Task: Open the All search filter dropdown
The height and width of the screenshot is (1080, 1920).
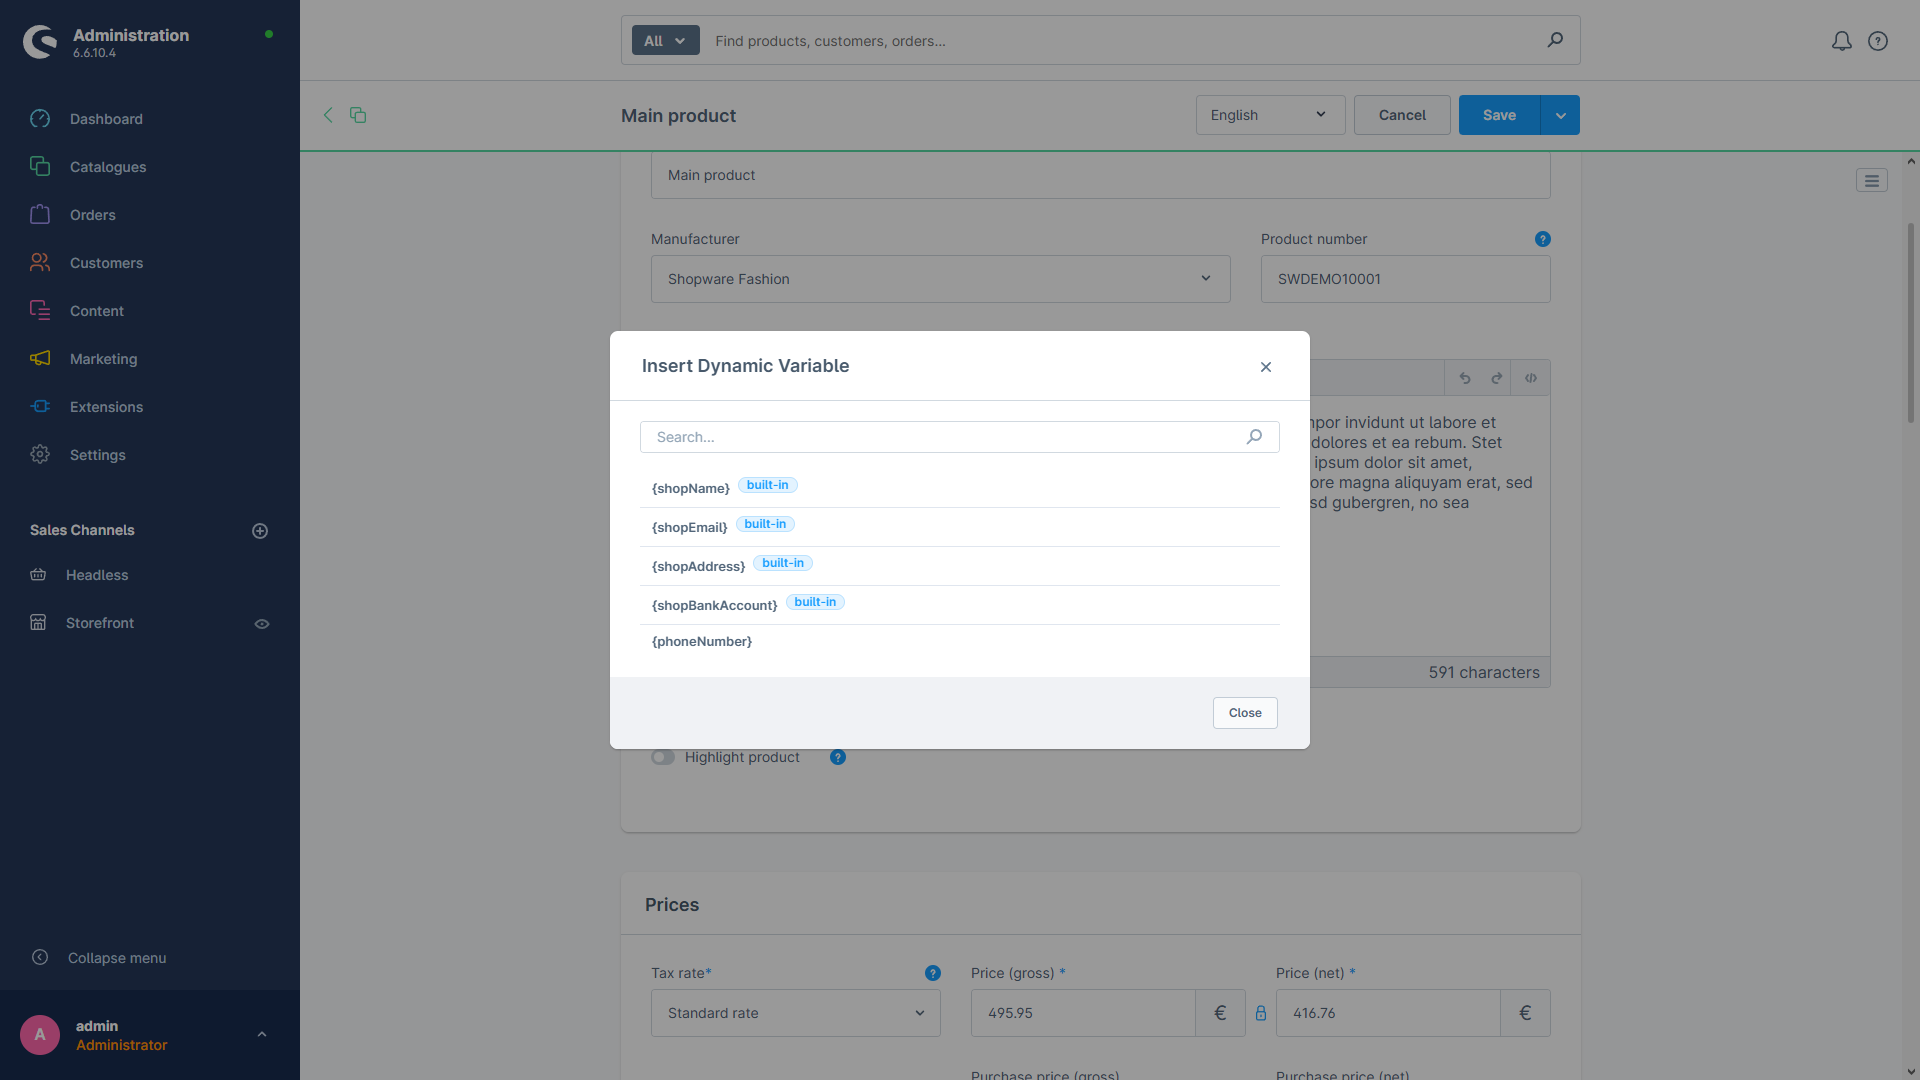Action: click(x=665, y=41)
